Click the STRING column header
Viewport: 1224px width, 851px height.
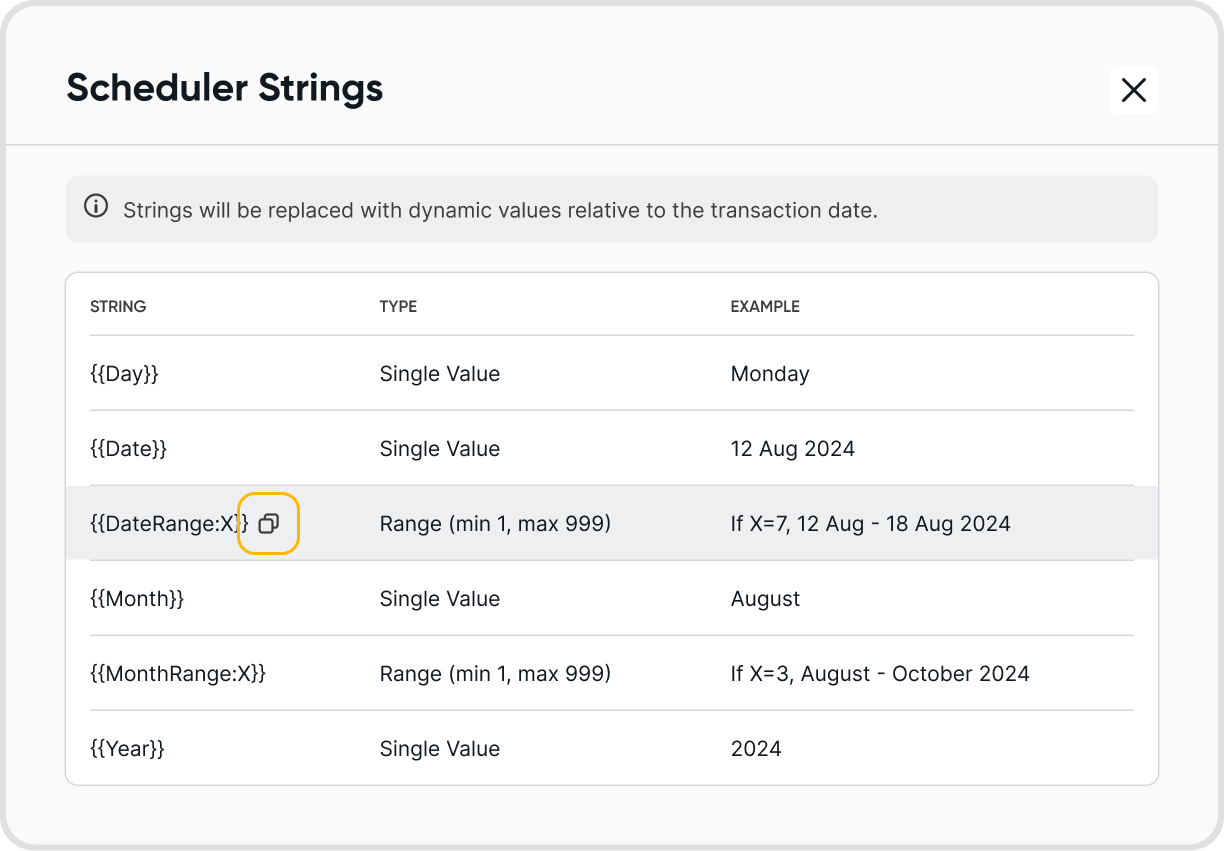point(118,307)
